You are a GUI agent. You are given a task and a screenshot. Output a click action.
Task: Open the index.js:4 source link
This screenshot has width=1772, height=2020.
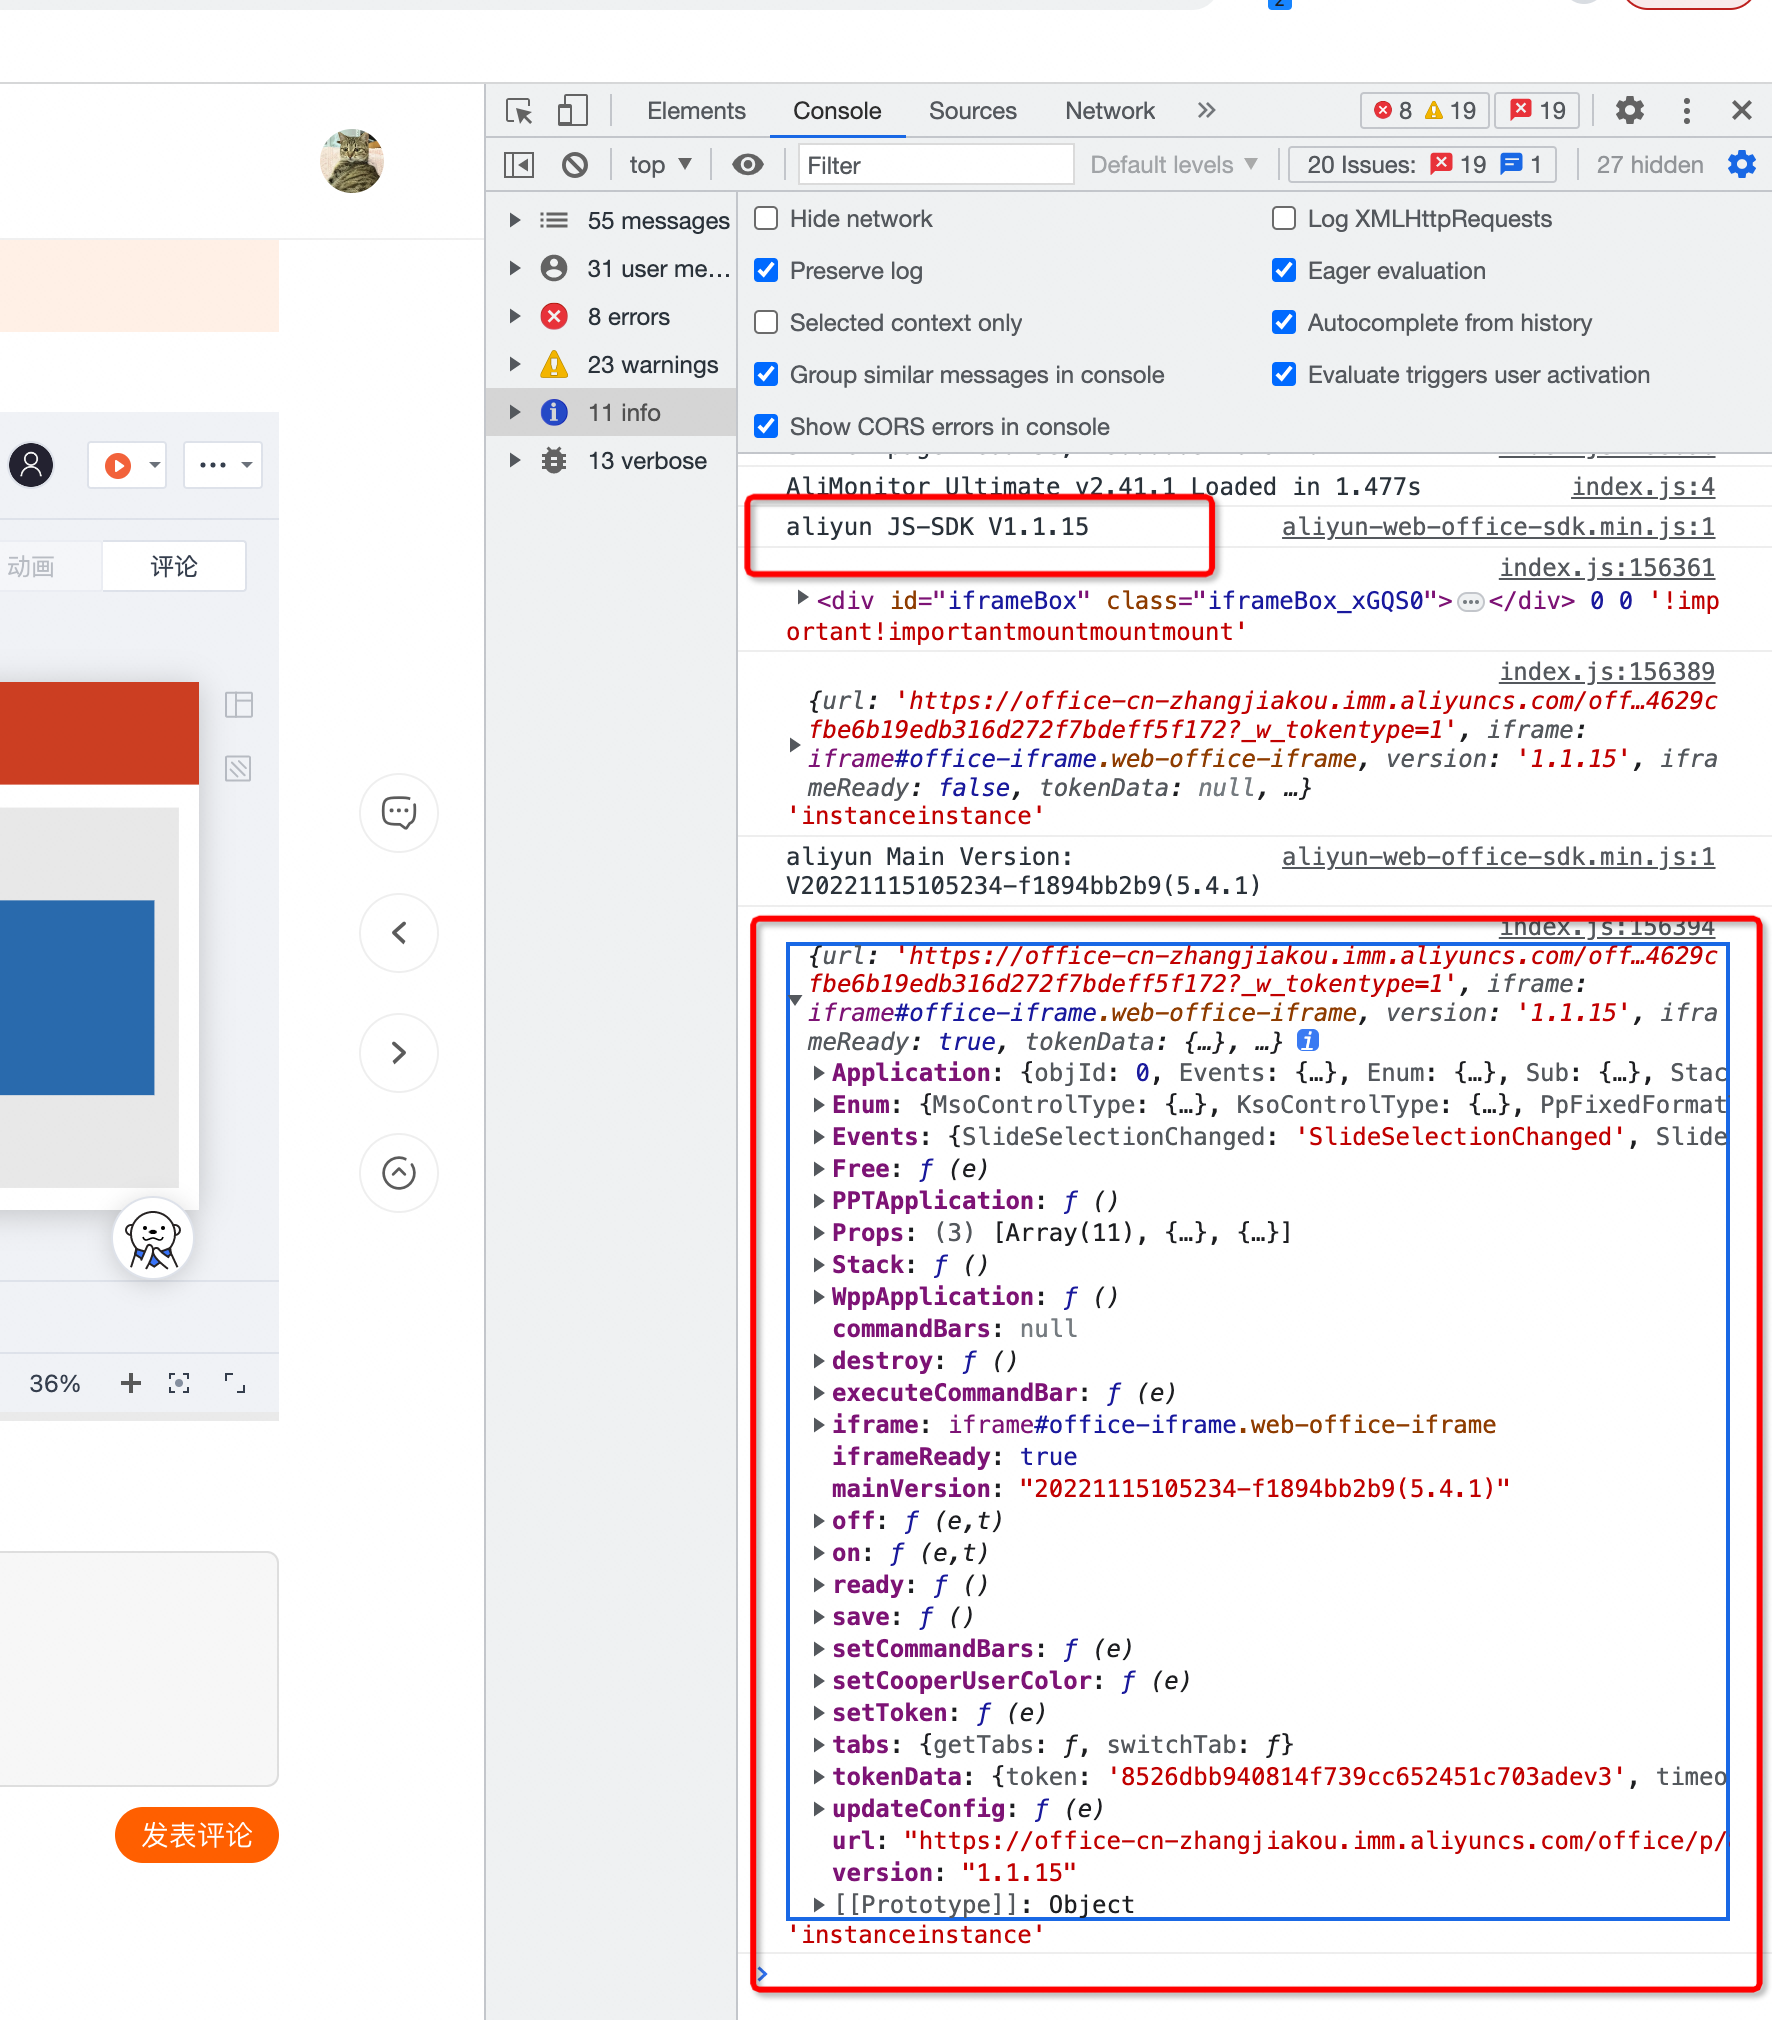(1643, 487)
